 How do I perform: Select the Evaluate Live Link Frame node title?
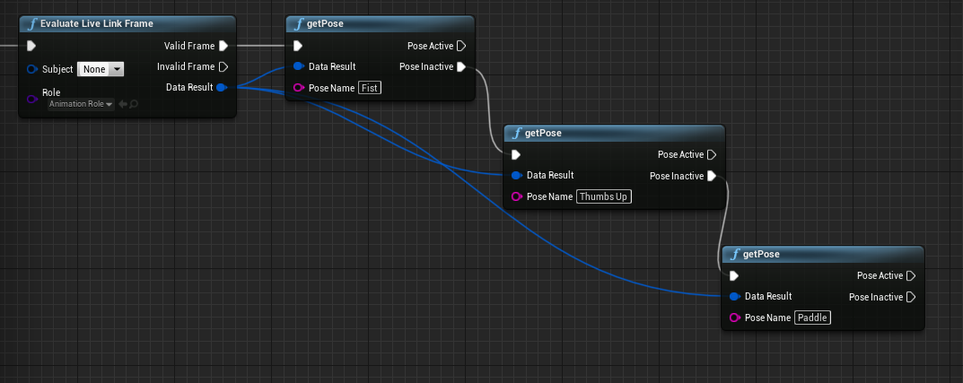(96, 24)
